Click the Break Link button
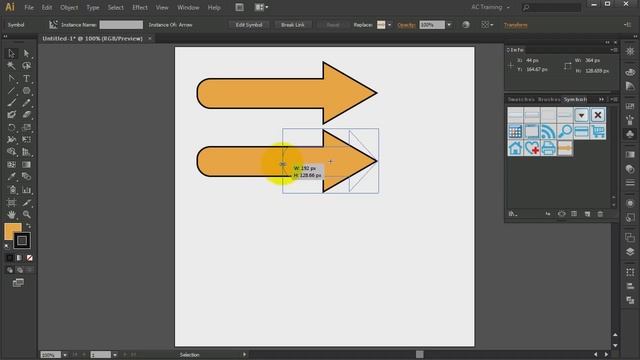640x360 pixels. pos(293,25)
